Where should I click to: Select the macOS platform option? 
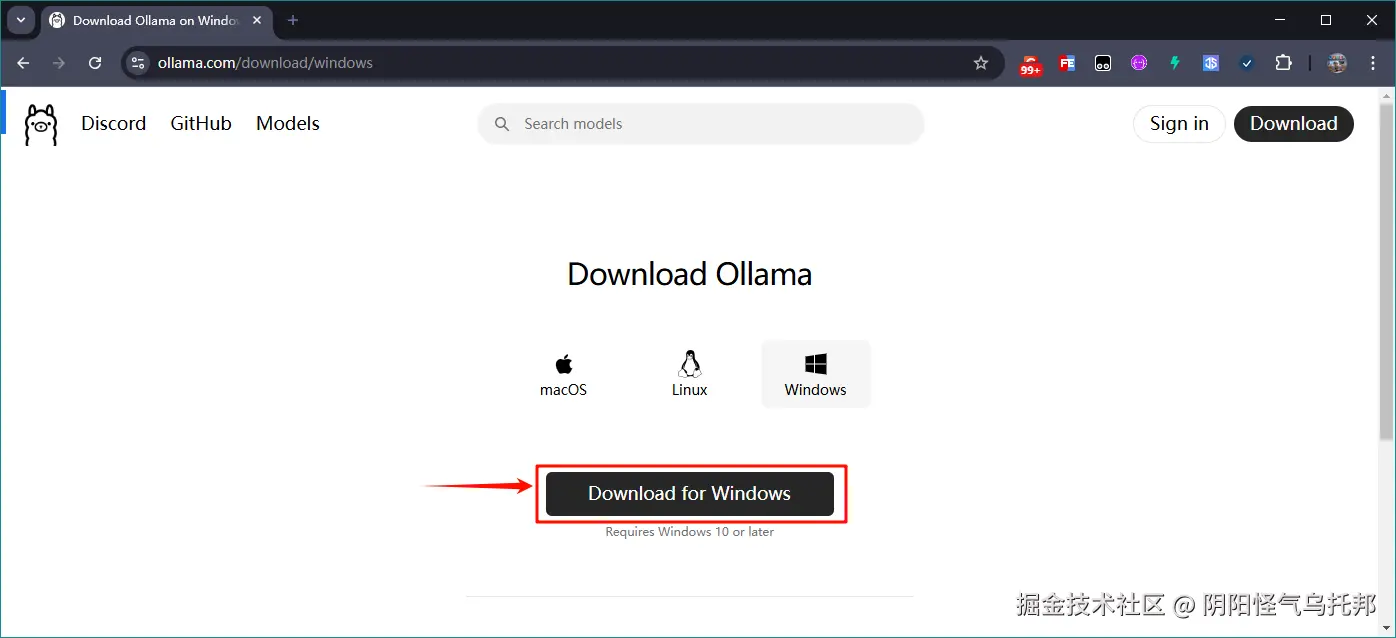coord(563,373)
